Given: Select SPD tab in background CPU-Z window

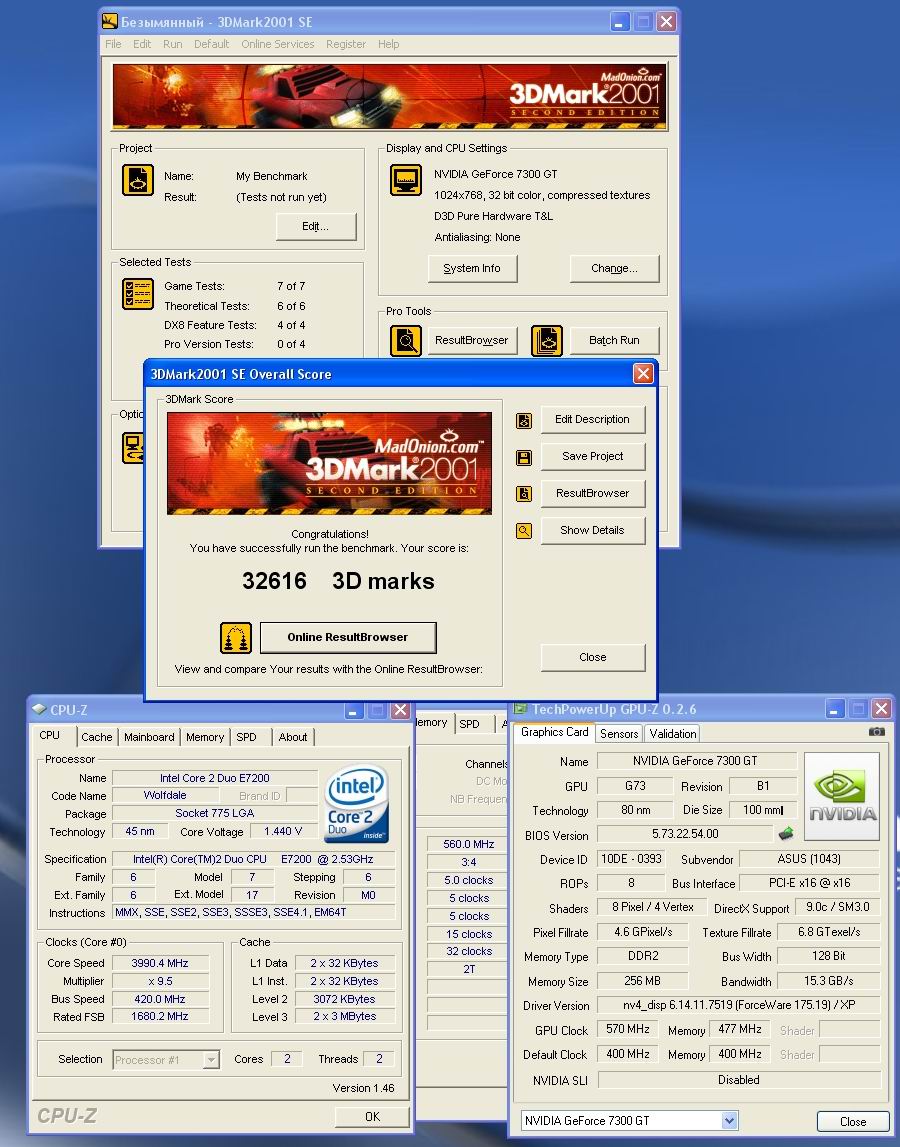Looking at the screenshot, I should tap(470, 724).
